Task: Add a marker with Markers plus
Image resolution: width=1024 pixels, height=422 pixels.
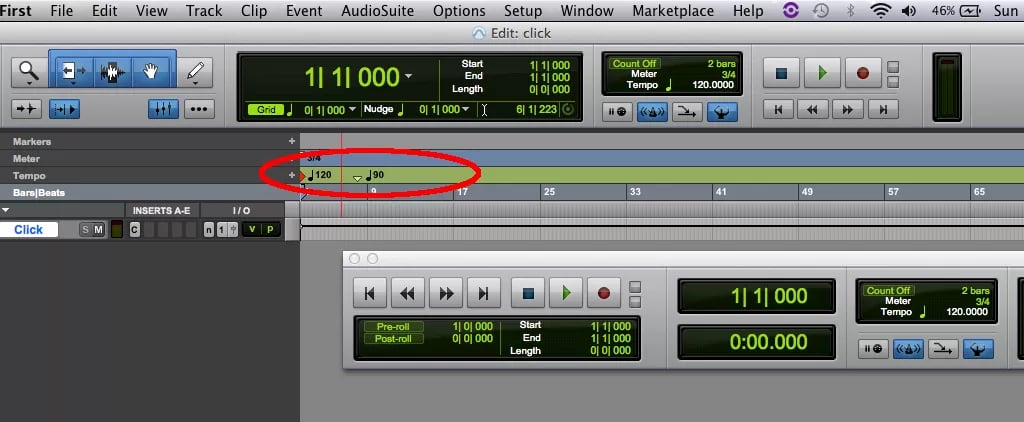Action: coord(292,141)
